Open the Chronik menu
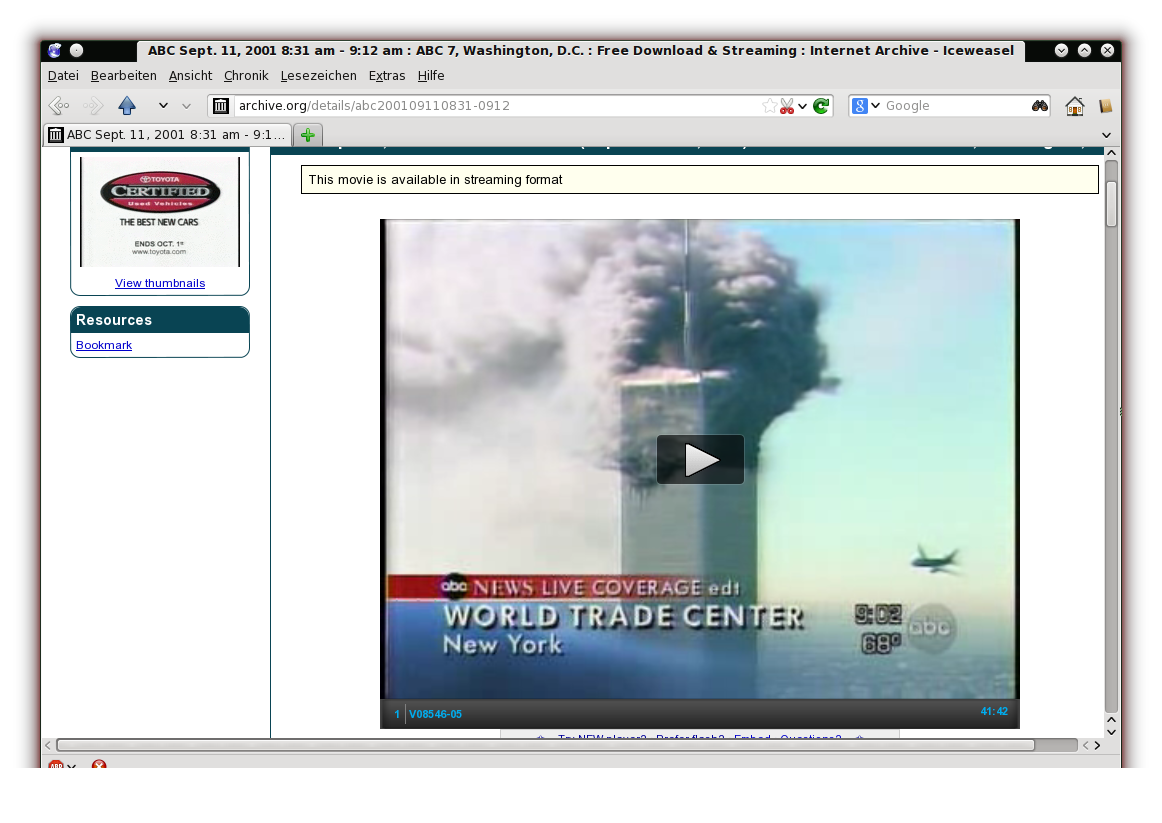The width and height of the screenshot is (1162, 823). [246, 76]
